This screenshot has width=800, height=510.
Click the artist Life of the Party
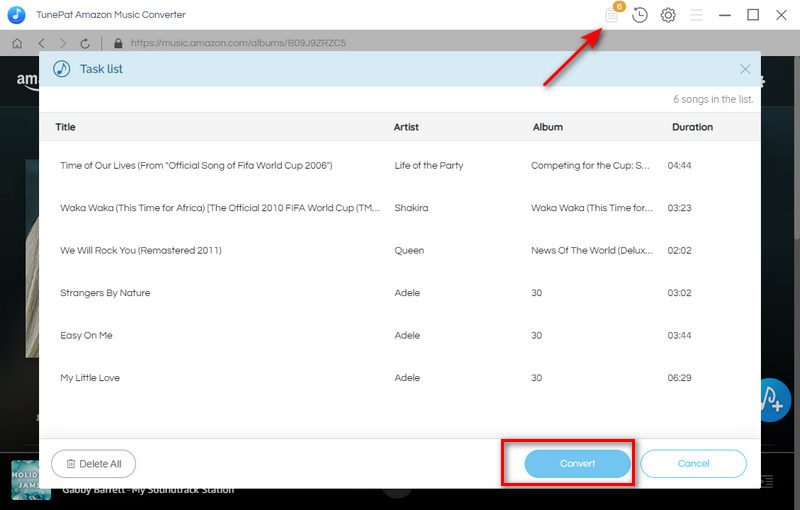click(429, 165)
